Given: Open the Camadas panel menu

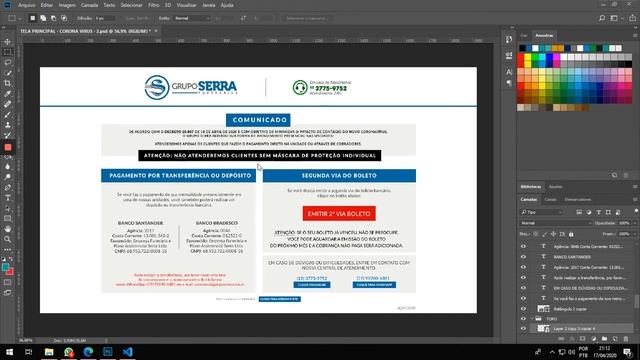Looking at the screenshot, I should click(635, 200).
